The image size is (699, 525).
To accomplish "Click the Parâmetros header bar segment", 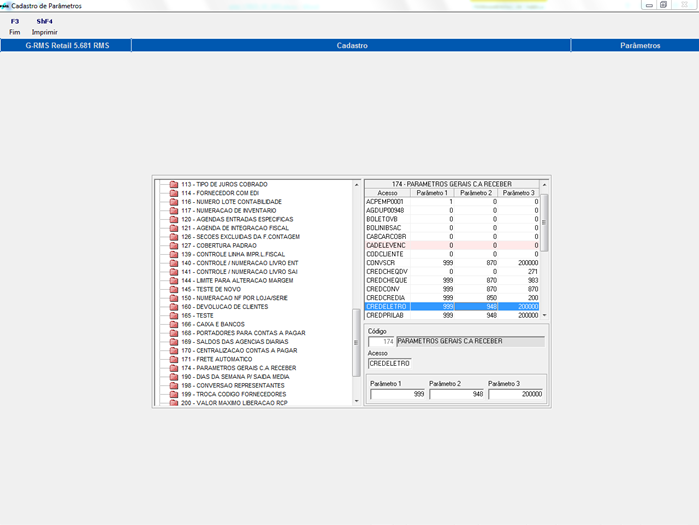I will click(x=635, y=45).
